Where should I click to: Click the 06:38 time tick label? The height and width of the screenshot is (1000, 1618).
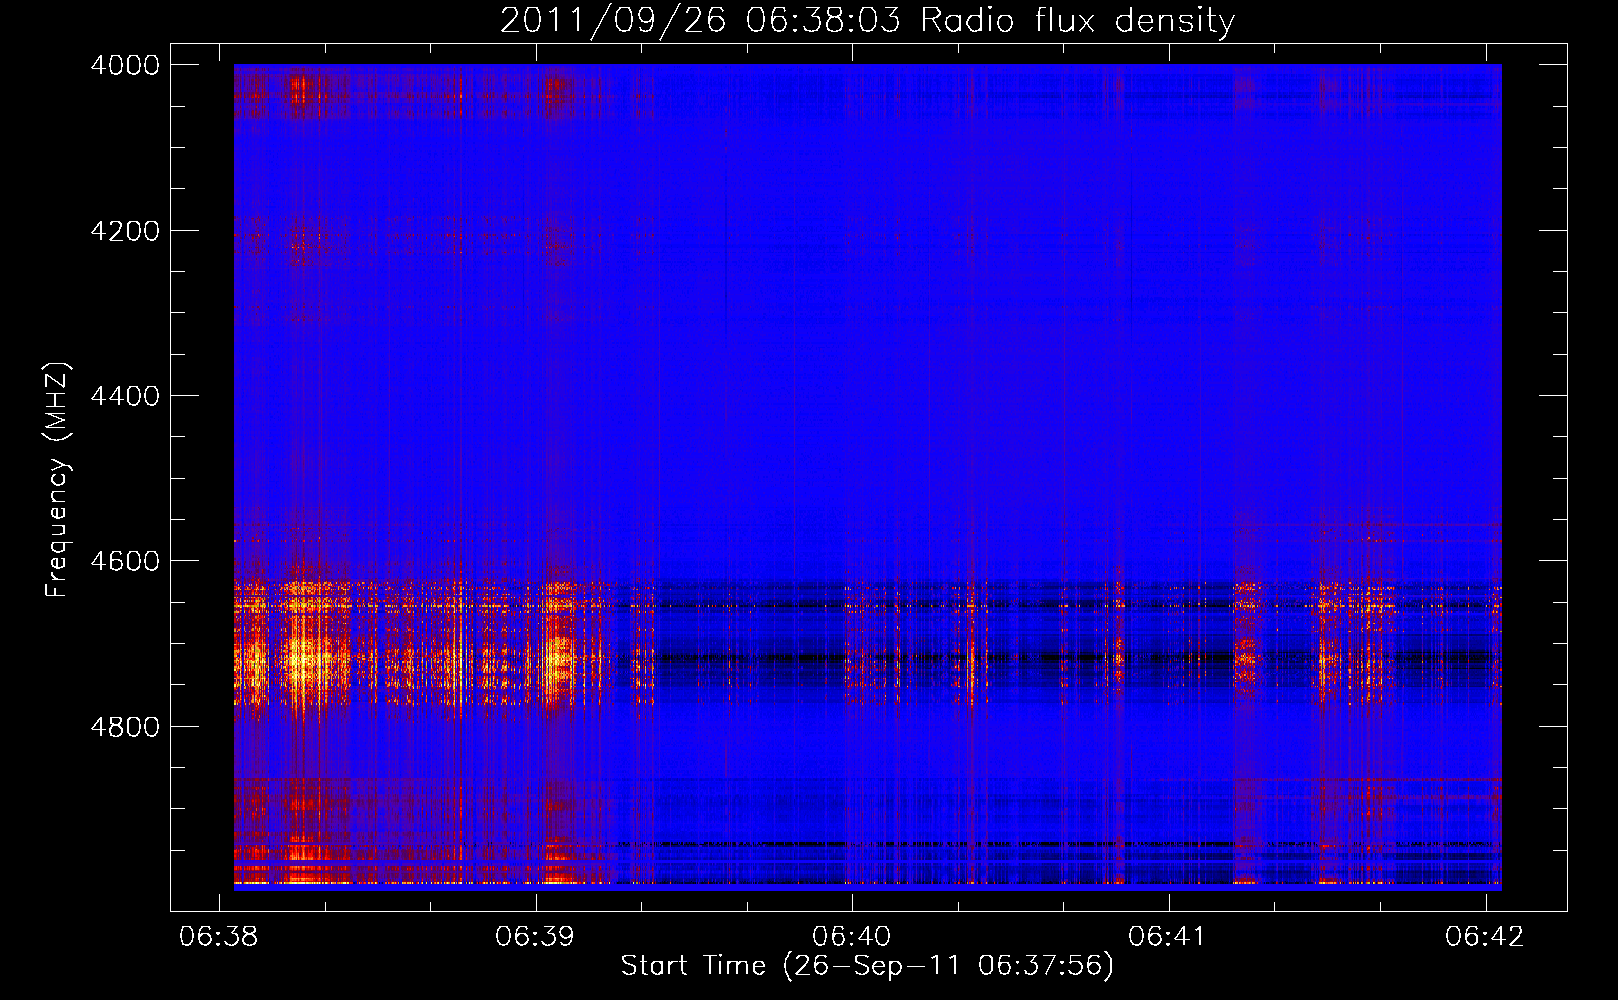pos(218,936)
